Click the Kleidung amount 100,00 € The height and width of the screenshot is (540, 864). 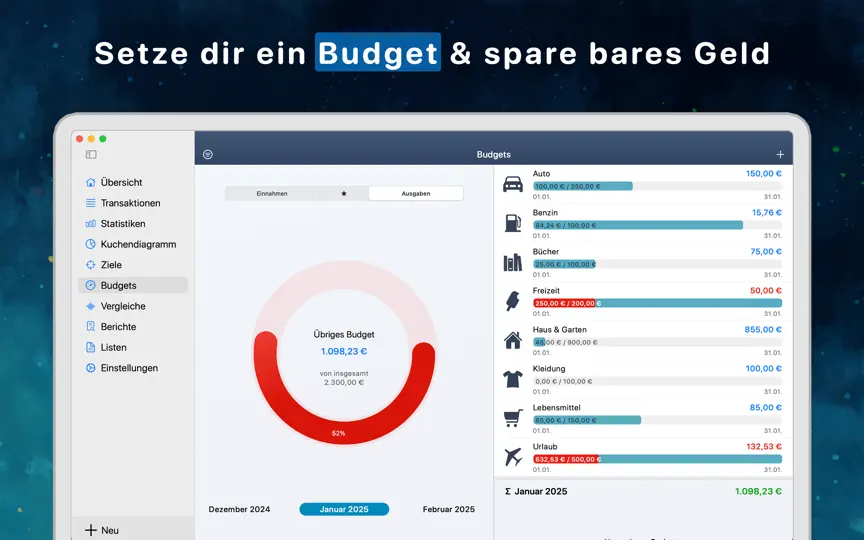click(764, 369)
